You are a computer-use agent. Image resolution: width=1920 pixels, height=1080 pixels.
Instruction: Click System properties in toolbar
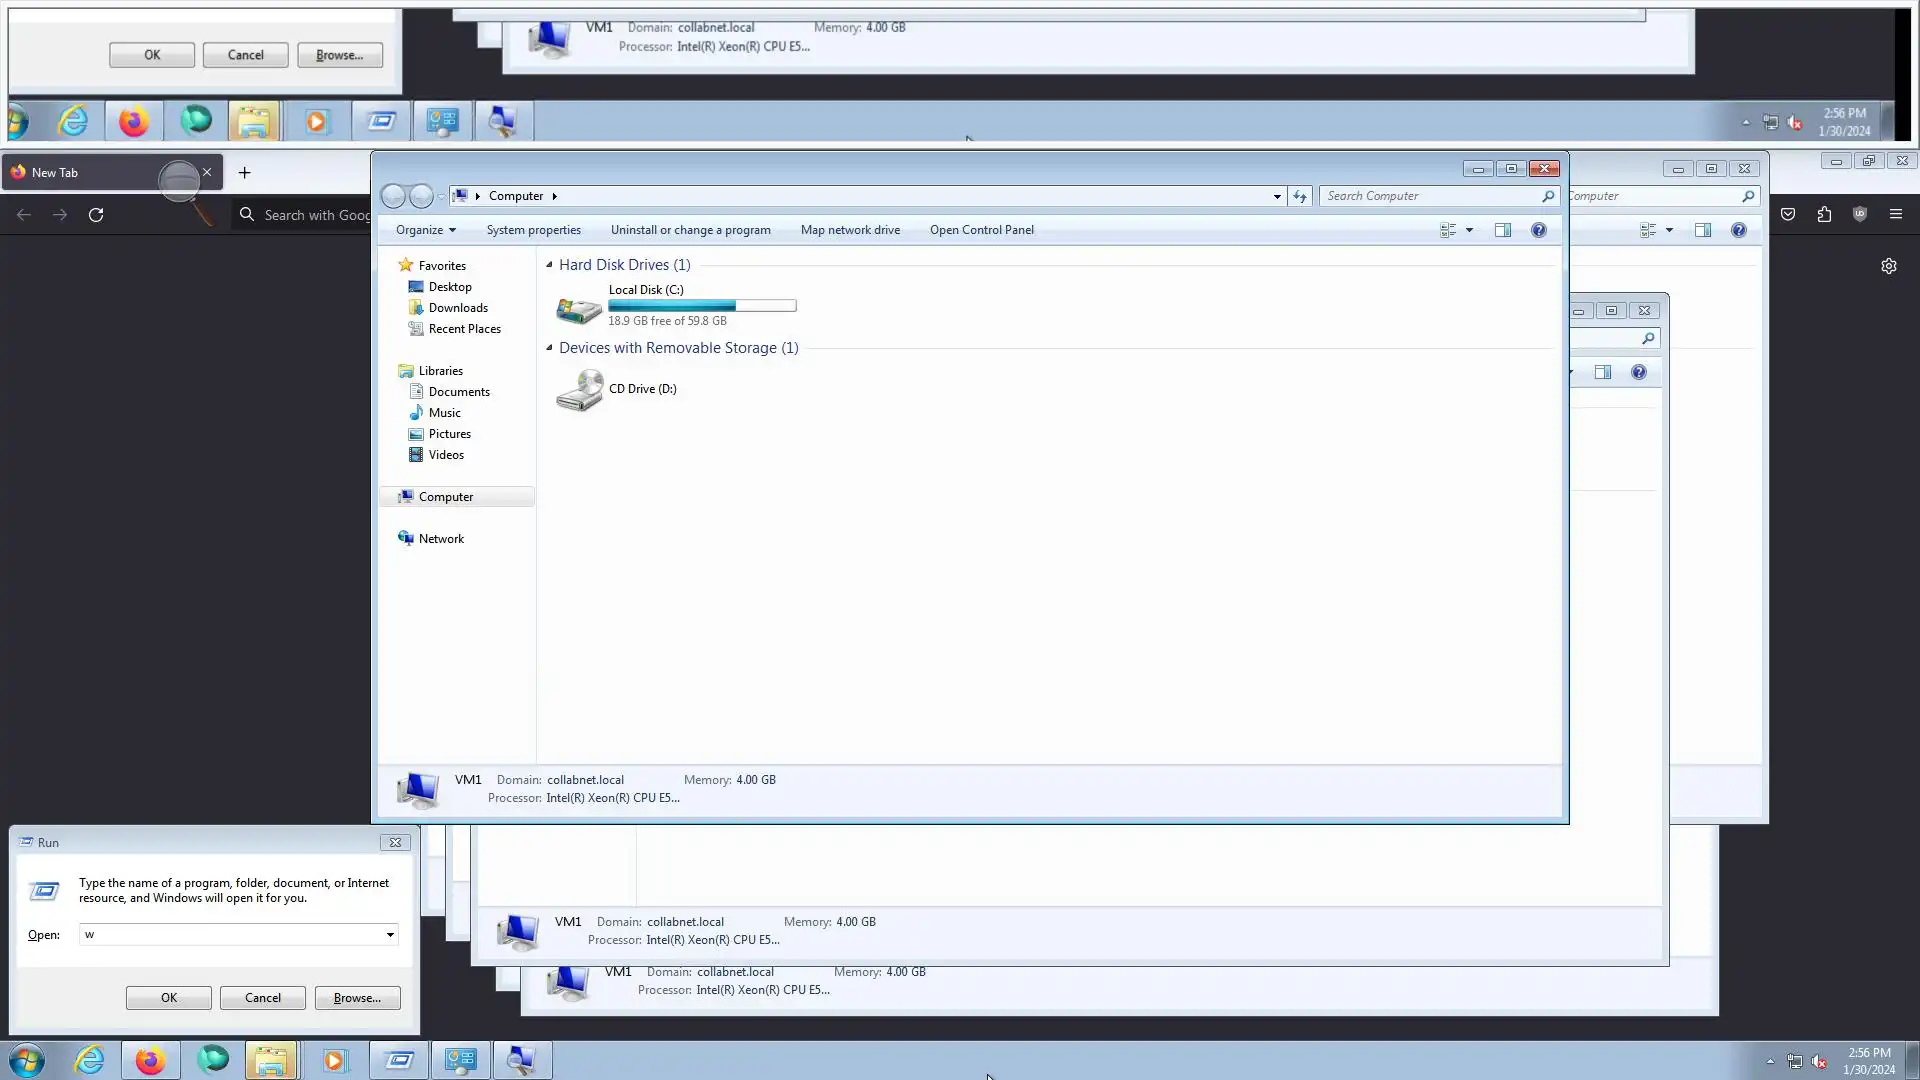[x=533, y=230]
